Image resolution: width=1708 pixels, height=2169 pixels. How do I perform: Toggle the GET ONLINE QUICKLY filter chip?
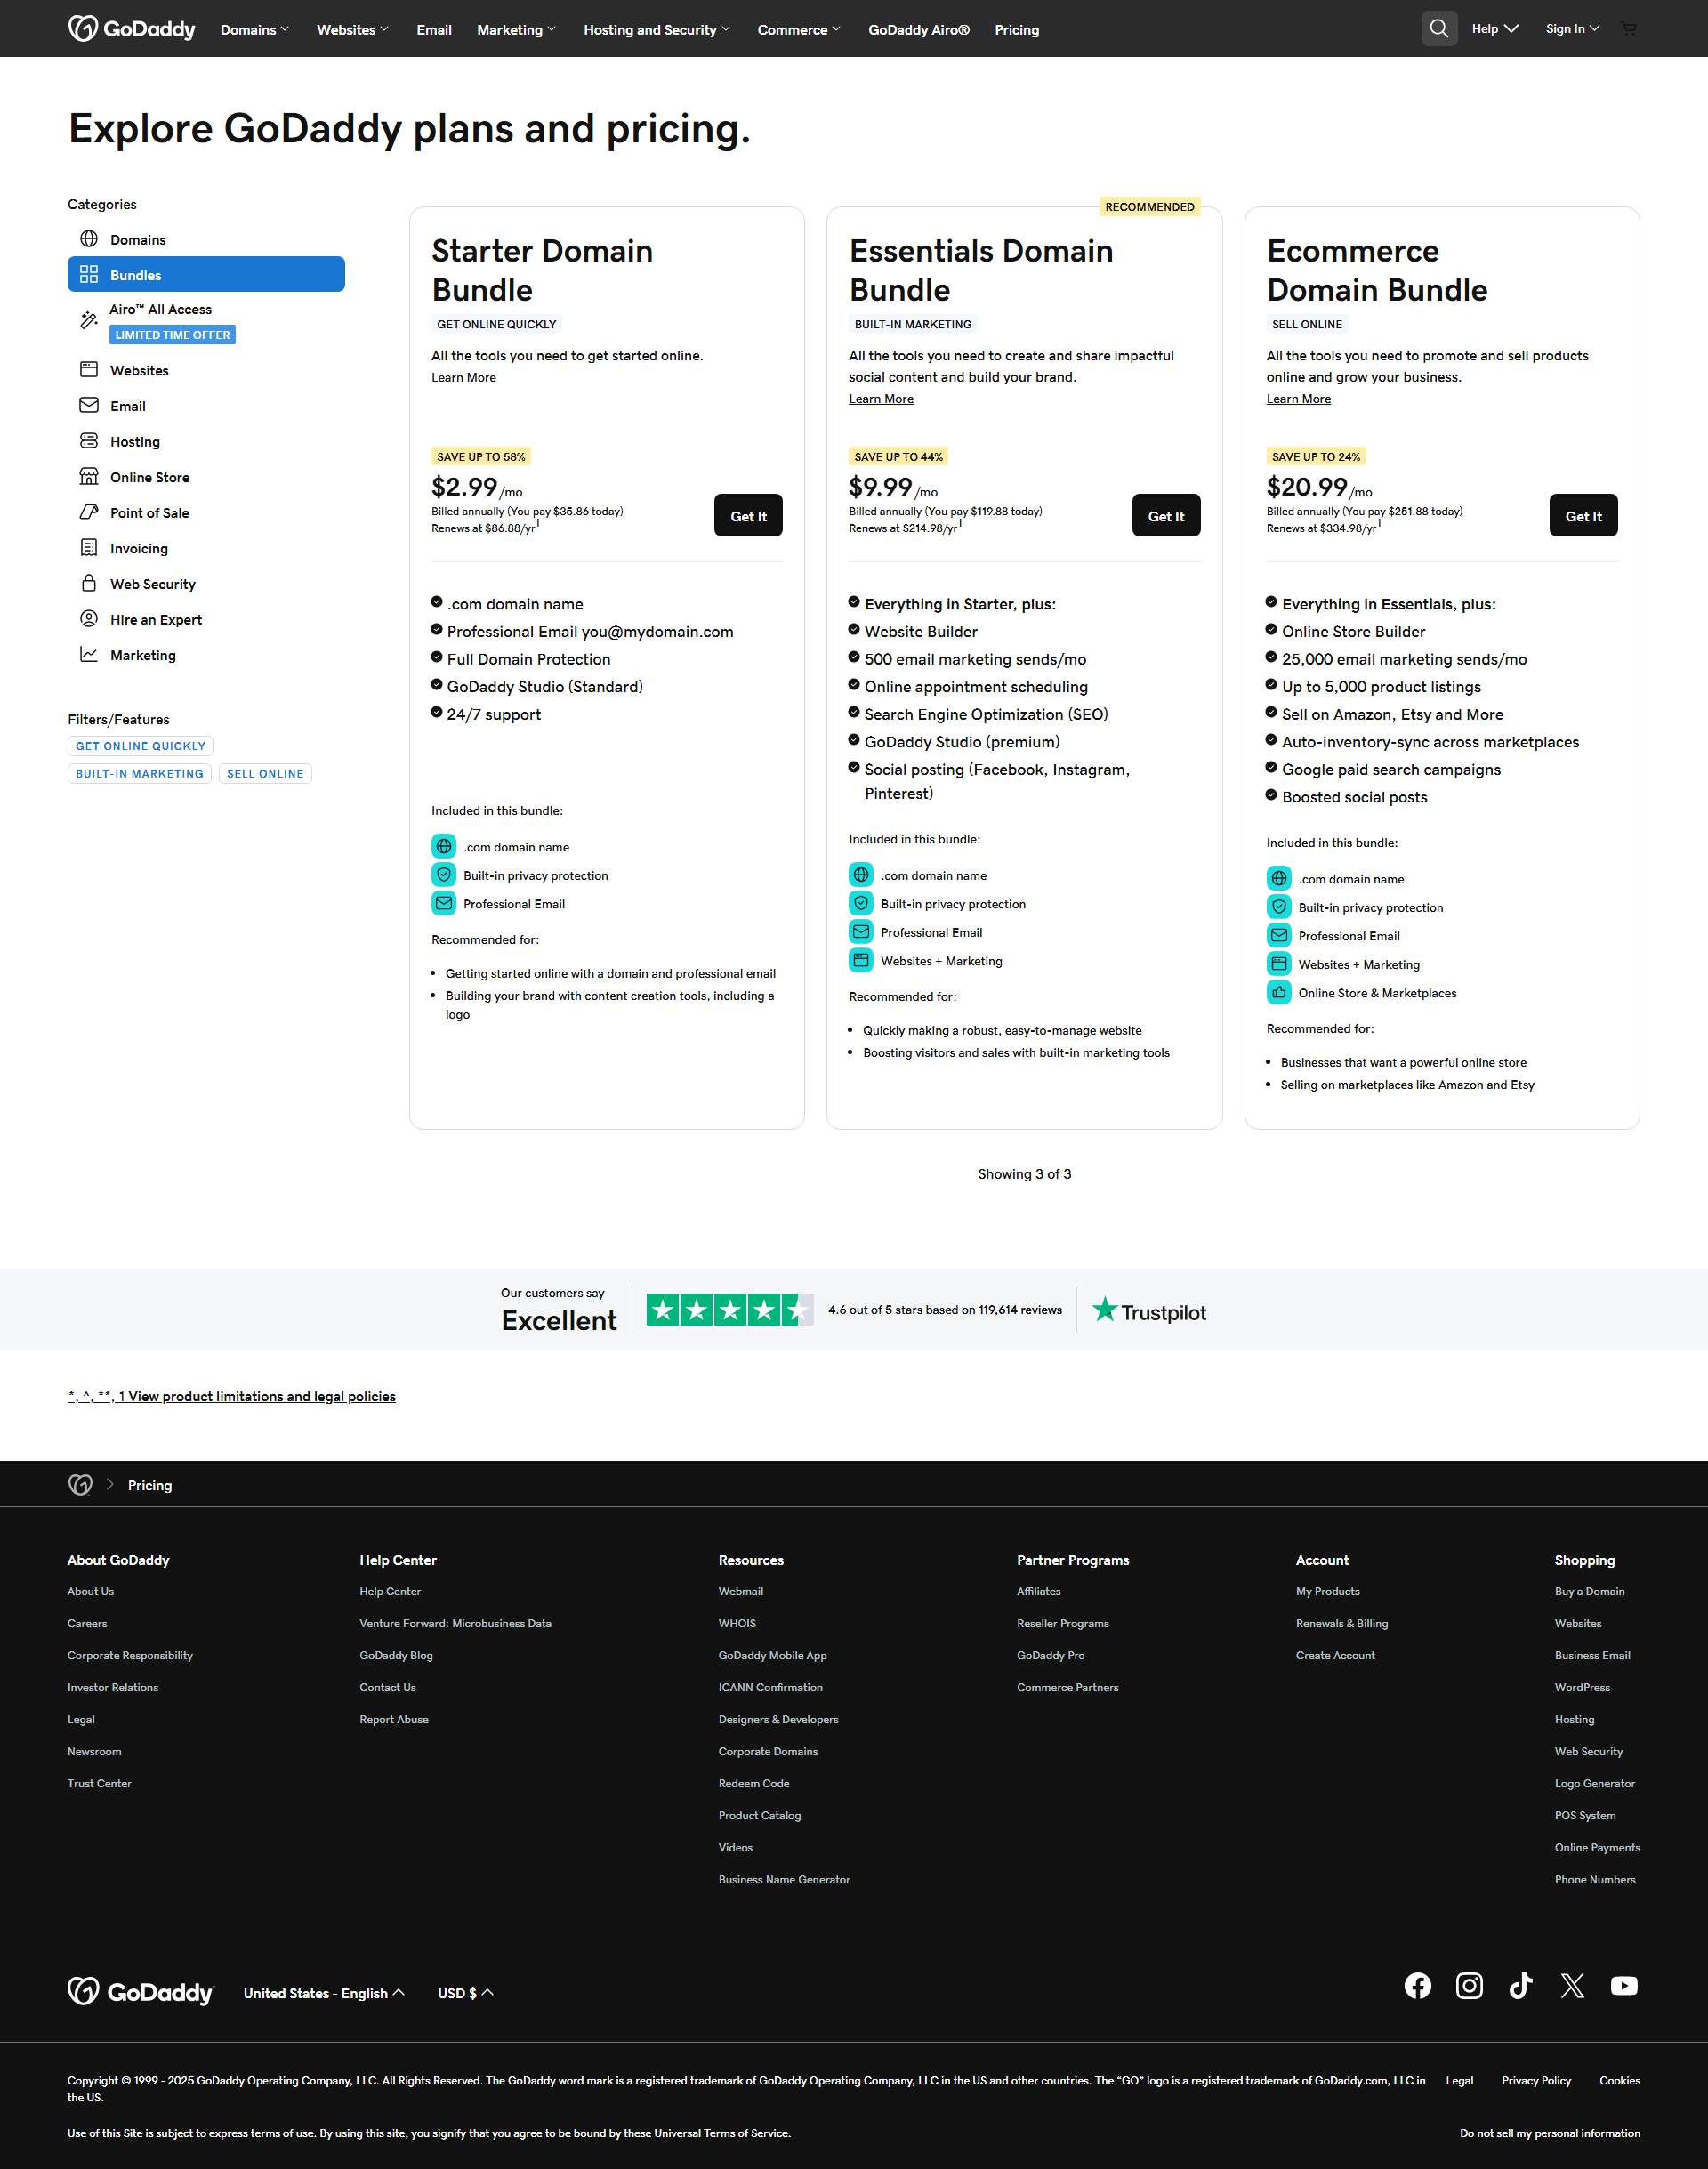click(141, 745)
